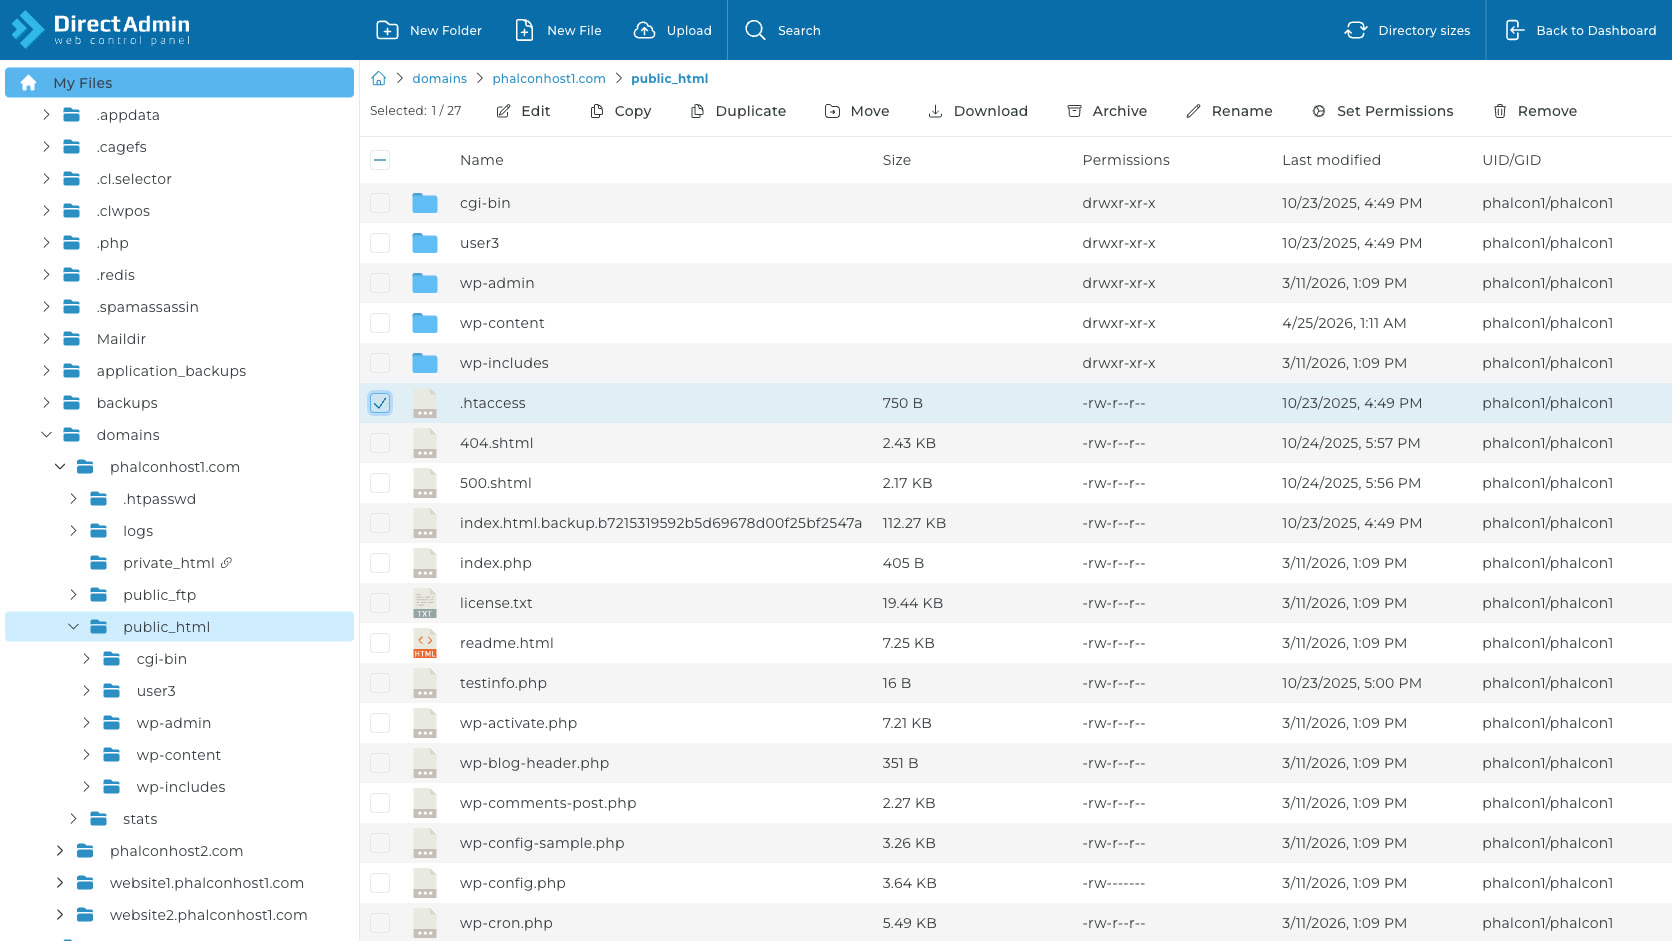Expand the stats tree folder
The image size is (1672, 941).
point(73,819)
